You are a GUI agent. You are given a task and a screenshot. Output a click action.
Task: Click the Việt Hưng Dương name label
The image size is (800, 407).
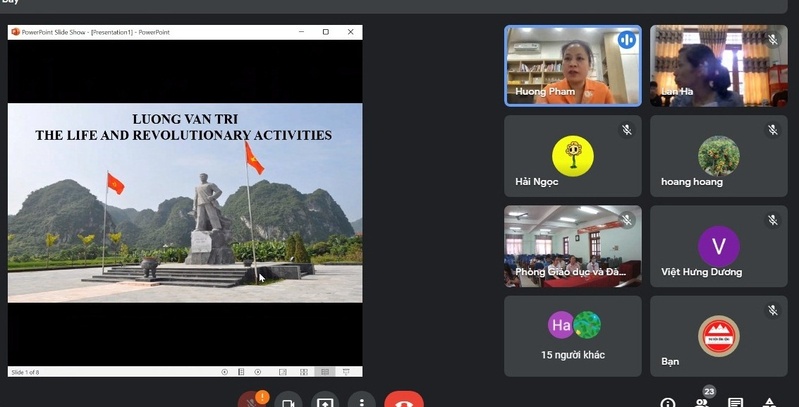tap(702, 272)
